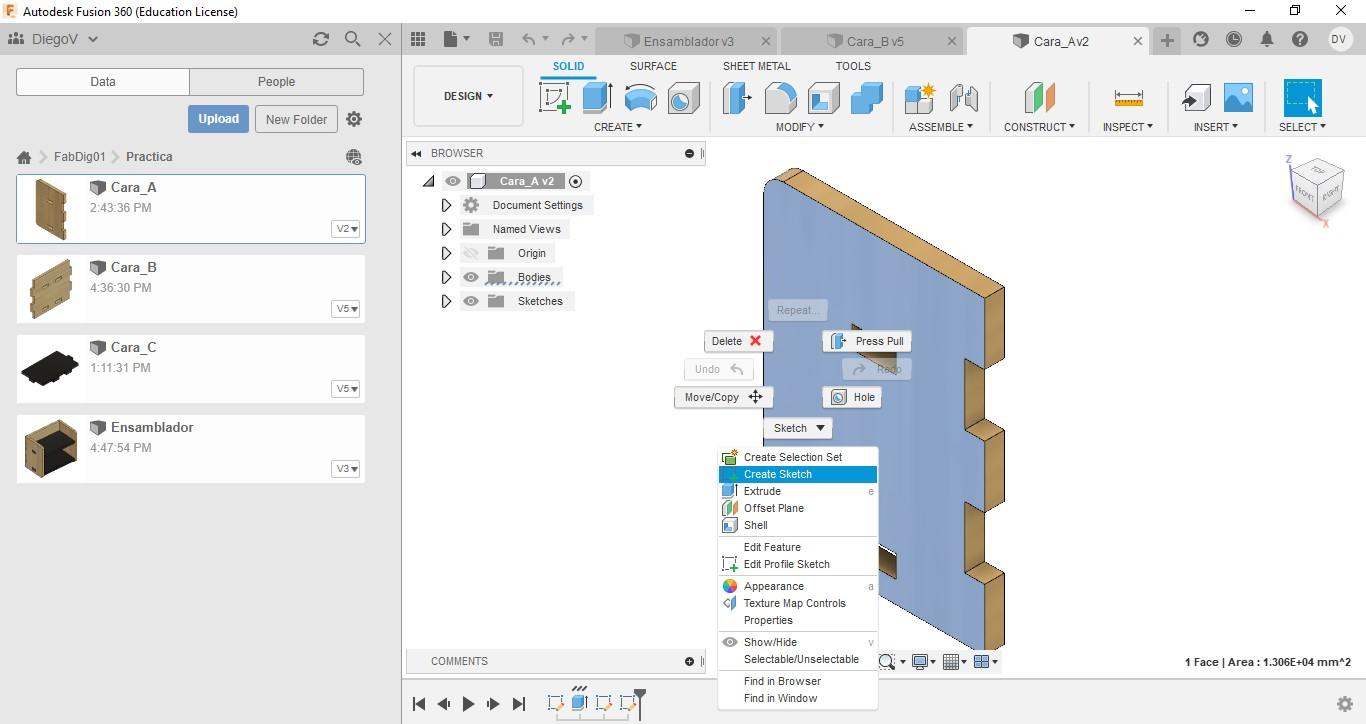Open the MODIFY dropdown menu

800,127
